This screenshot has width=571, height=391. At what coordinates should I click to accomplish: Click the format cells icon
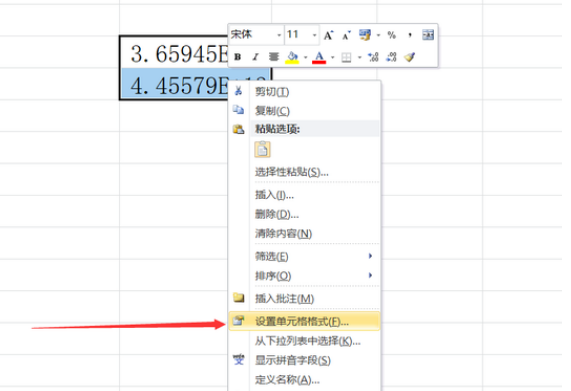[x=239, y=321]
